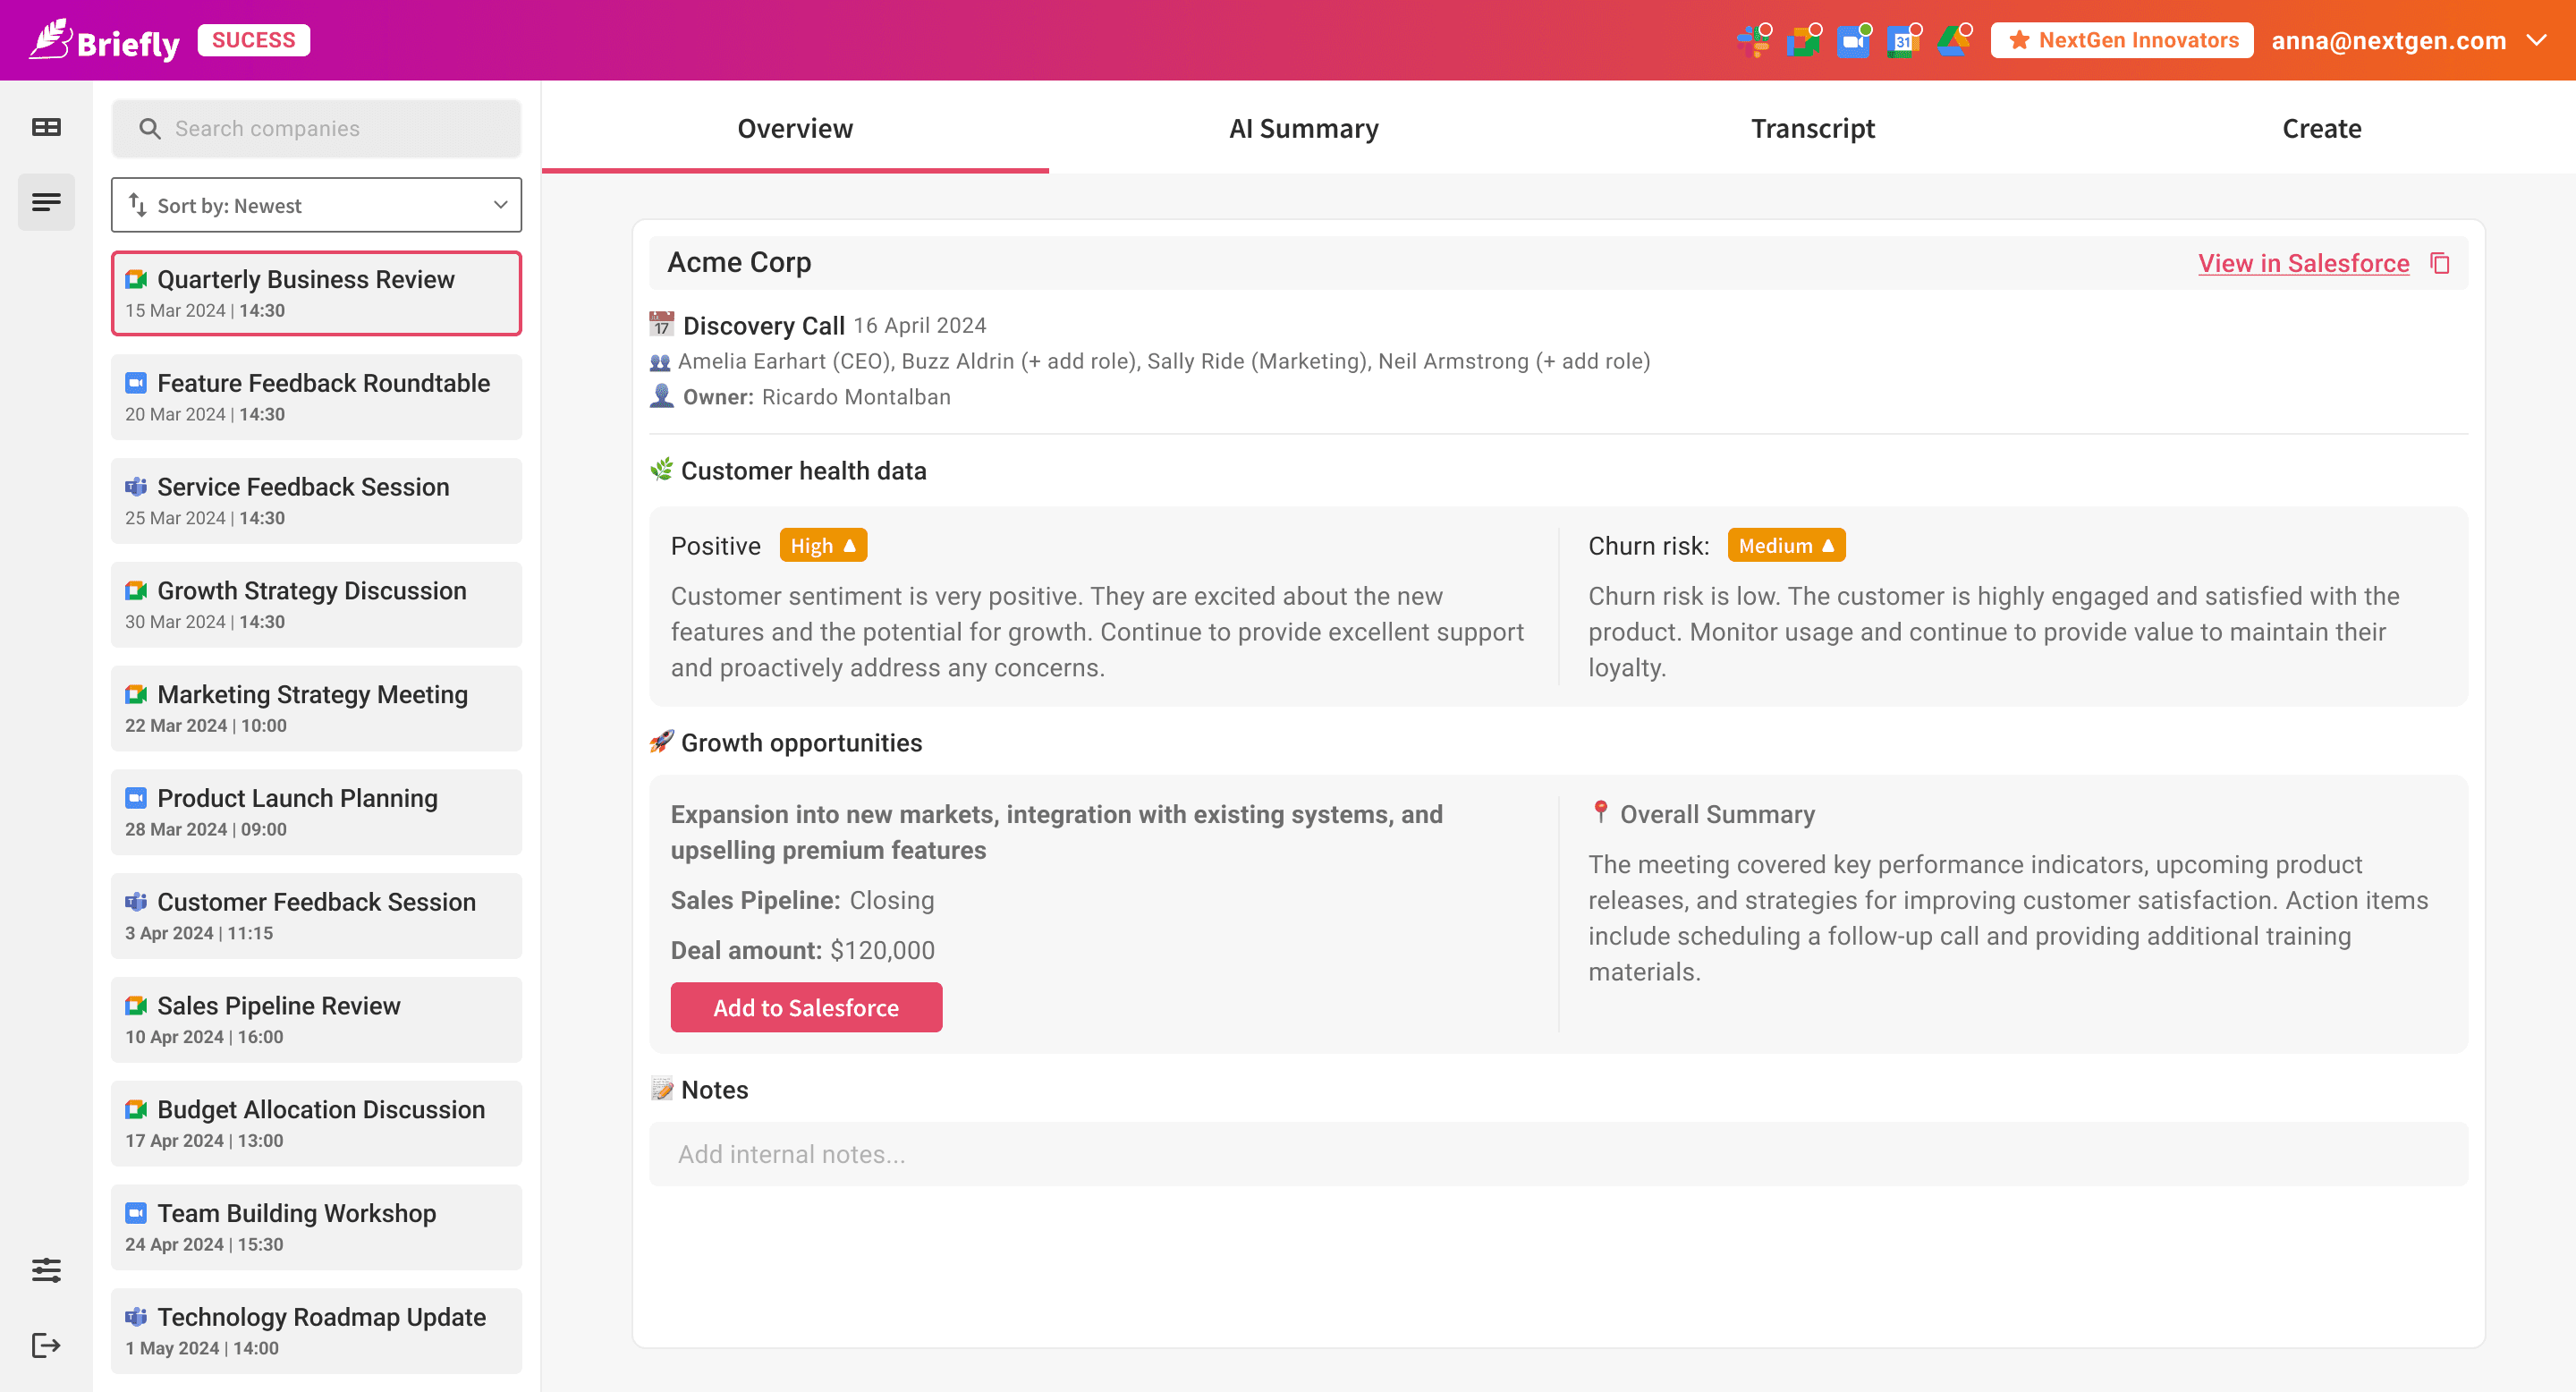
Task: Open the Medium churn risk badge
Action: point(1785,546)
